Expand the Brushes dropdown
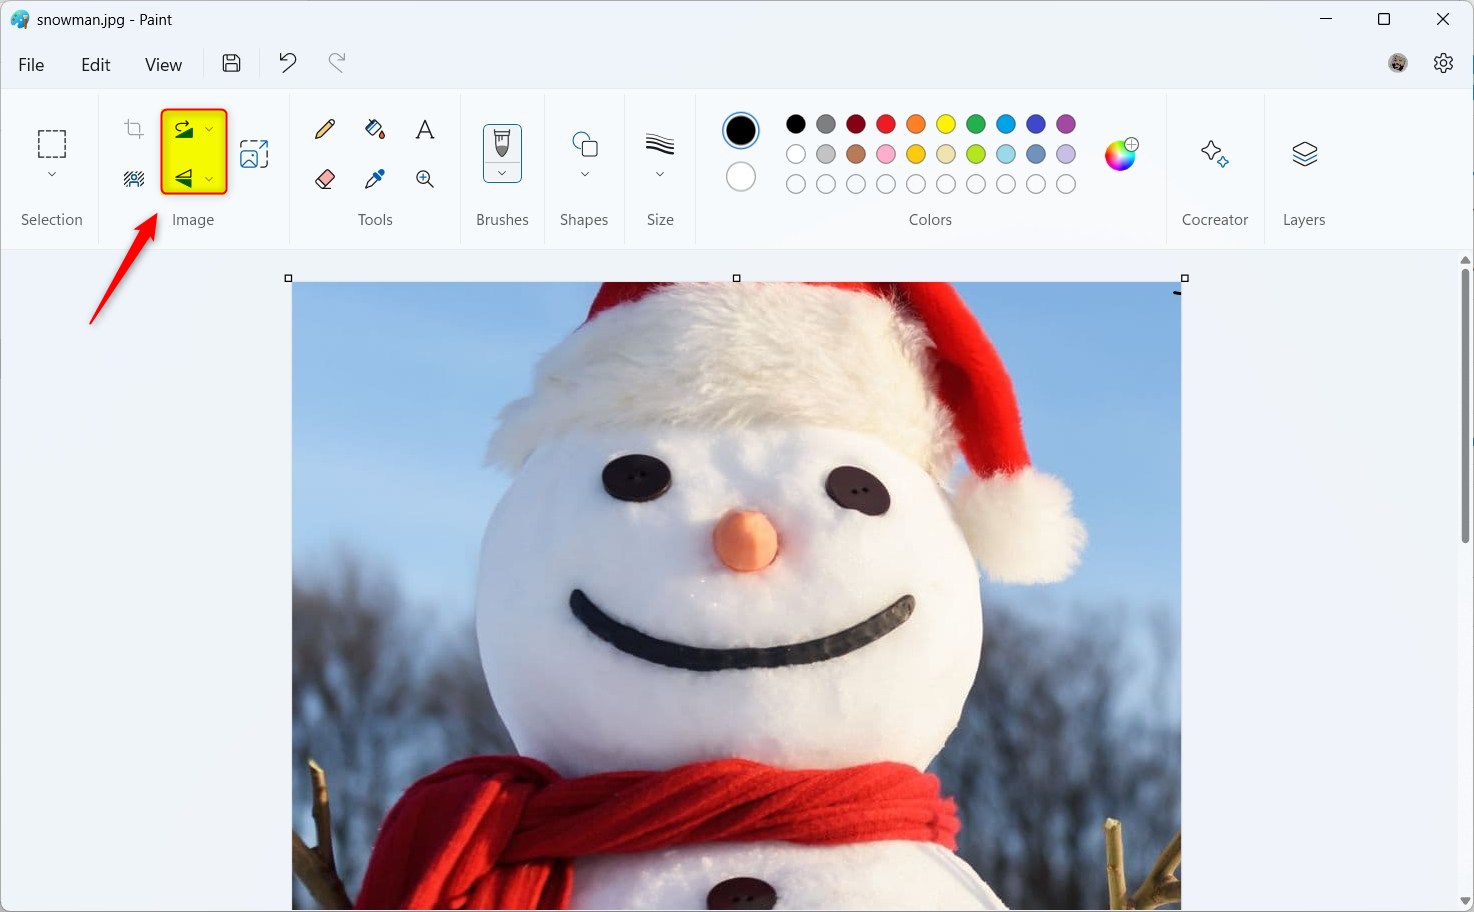 point(502,172)
